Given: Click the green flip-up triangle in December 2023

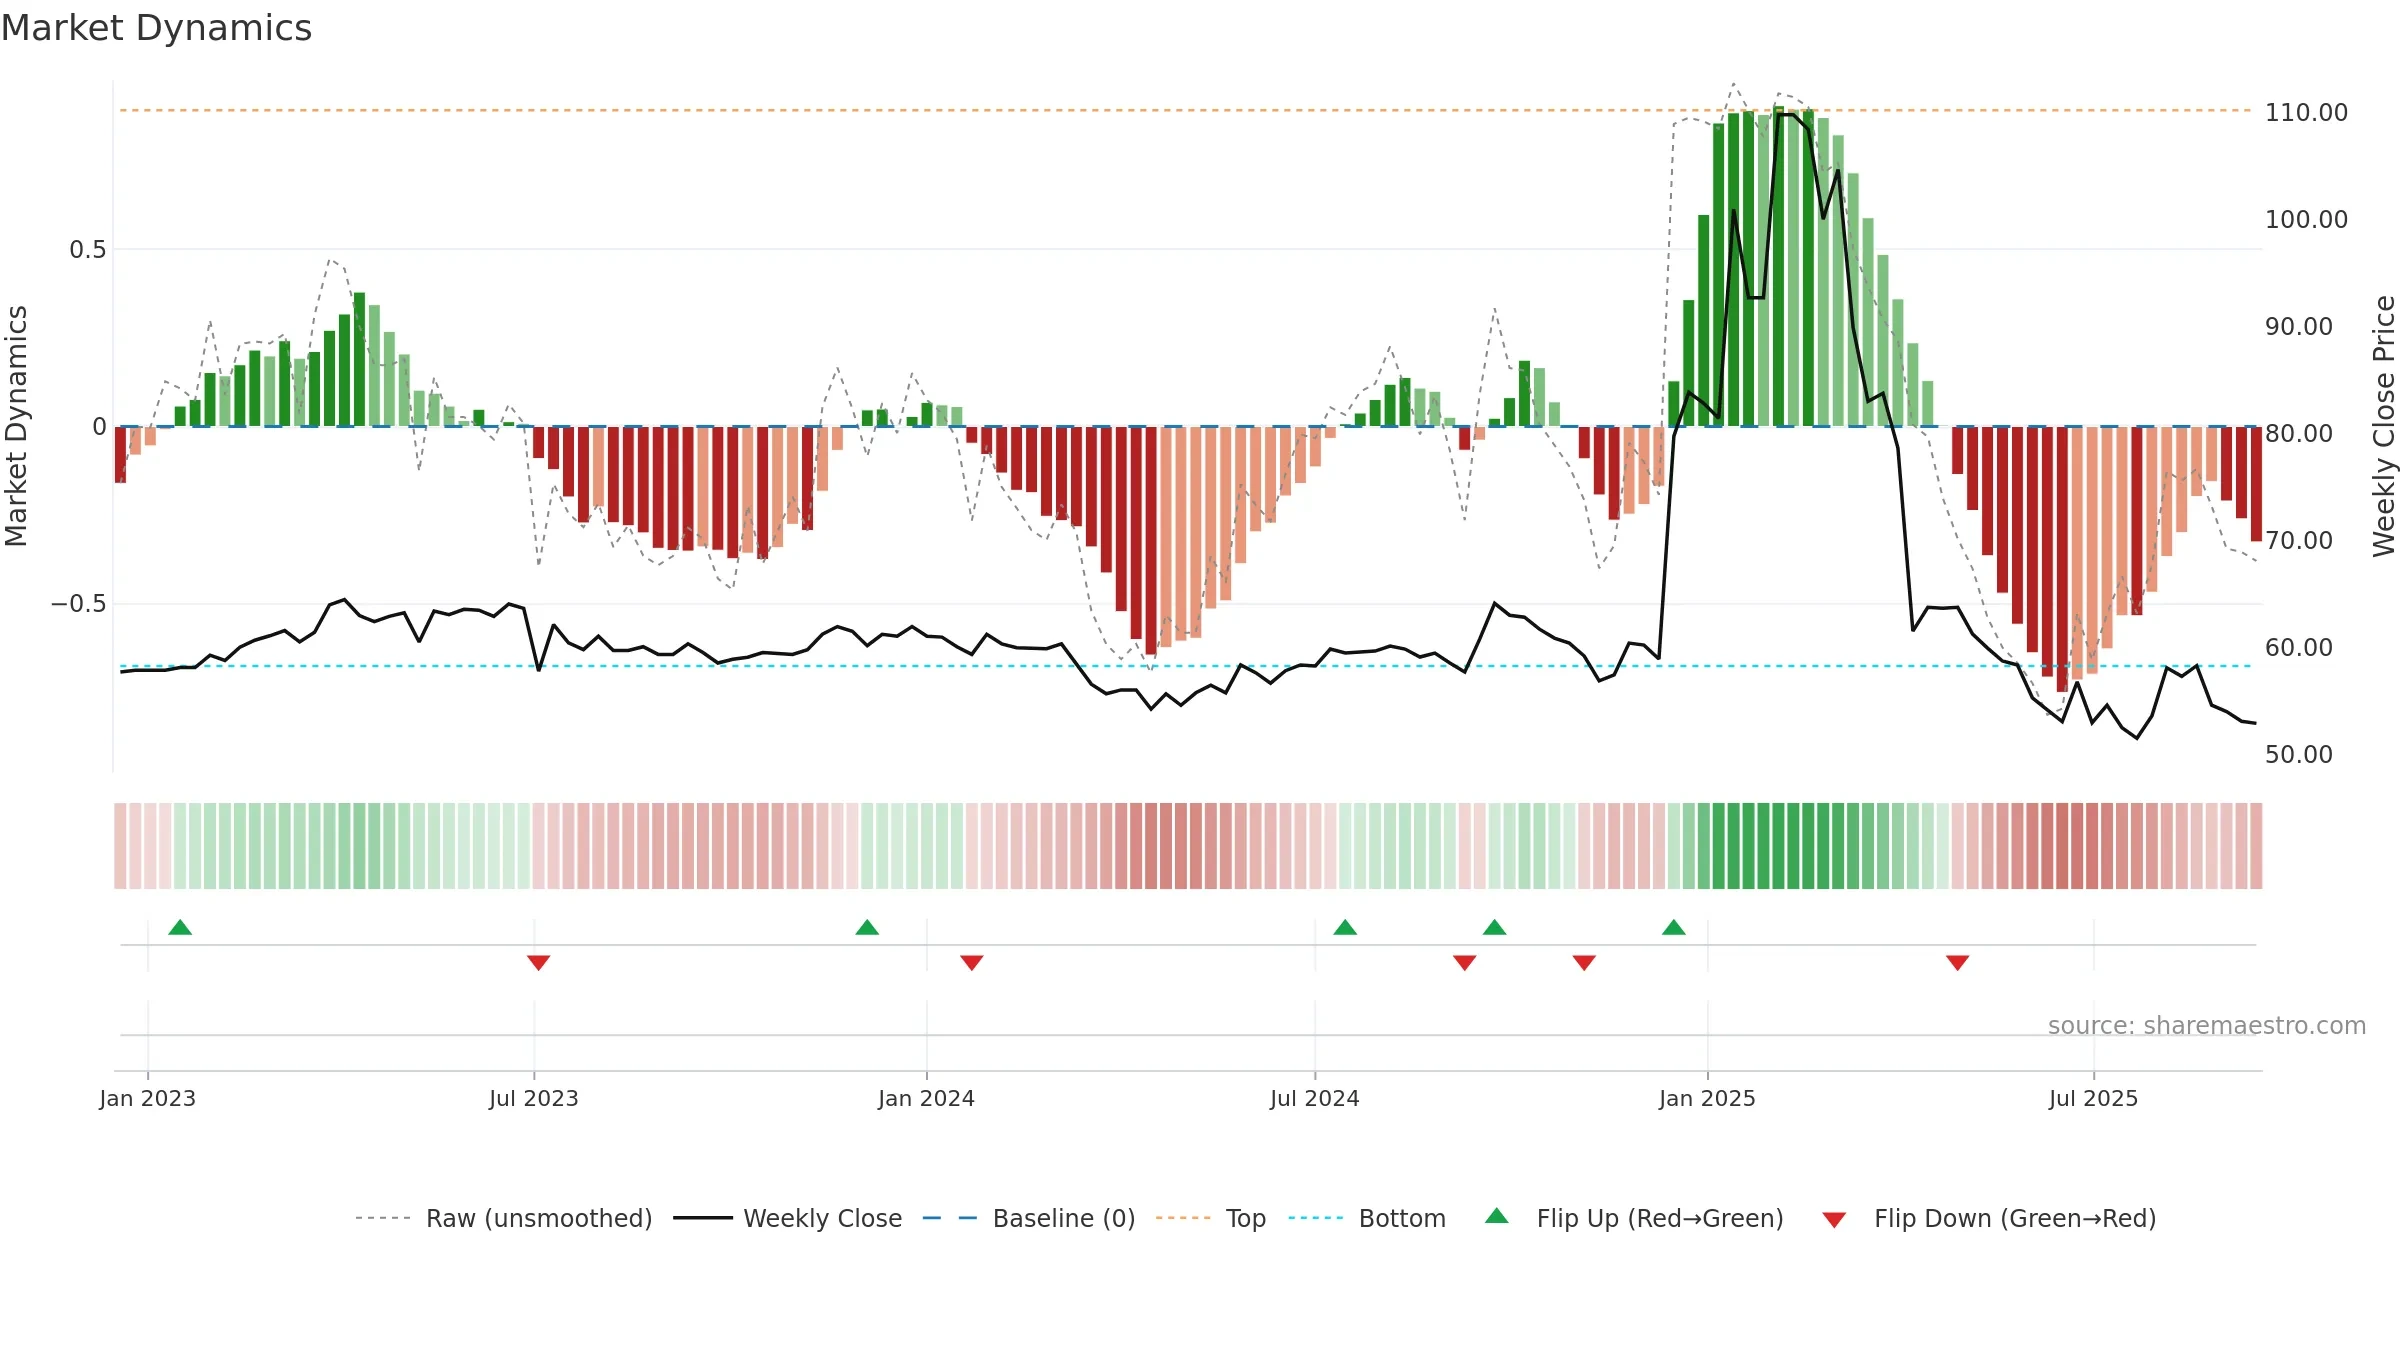Looking at the screenshot, I should click(x=867, y=927).
